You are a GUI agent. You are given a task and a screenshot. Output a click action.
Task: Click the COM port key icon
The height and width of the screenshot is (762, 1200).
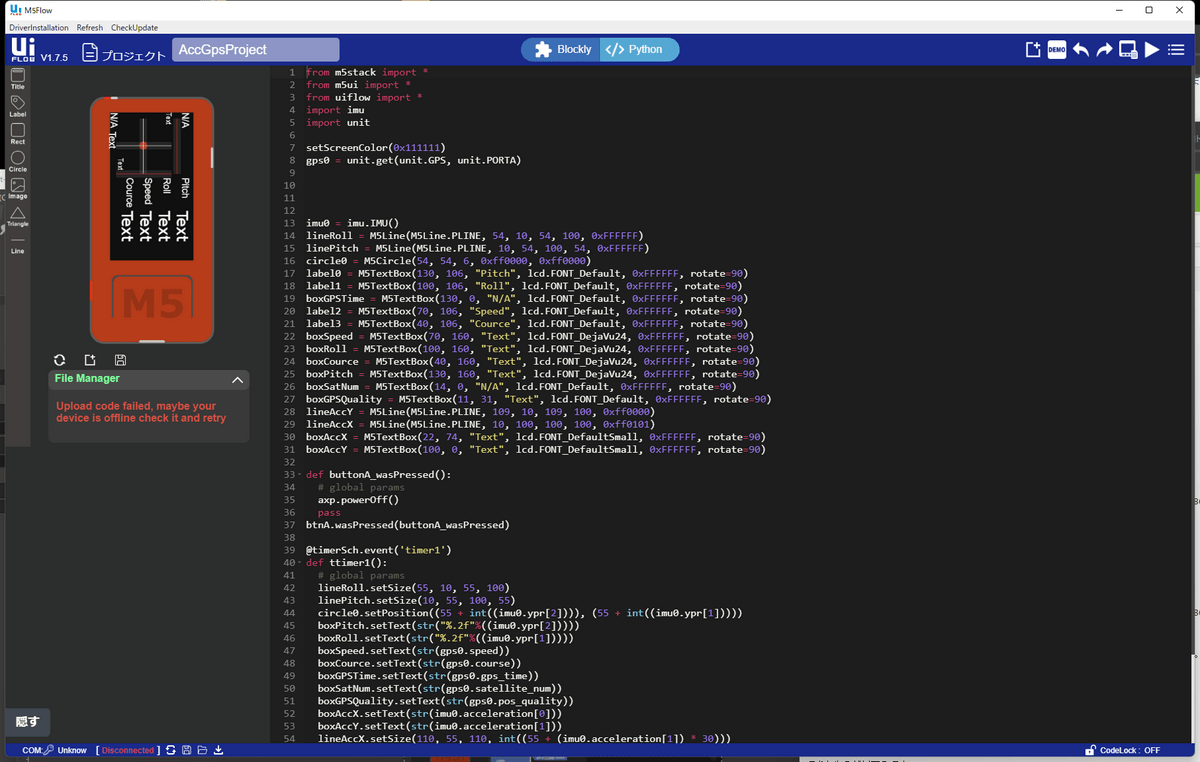pyautogui.click(x=48, y=750)
